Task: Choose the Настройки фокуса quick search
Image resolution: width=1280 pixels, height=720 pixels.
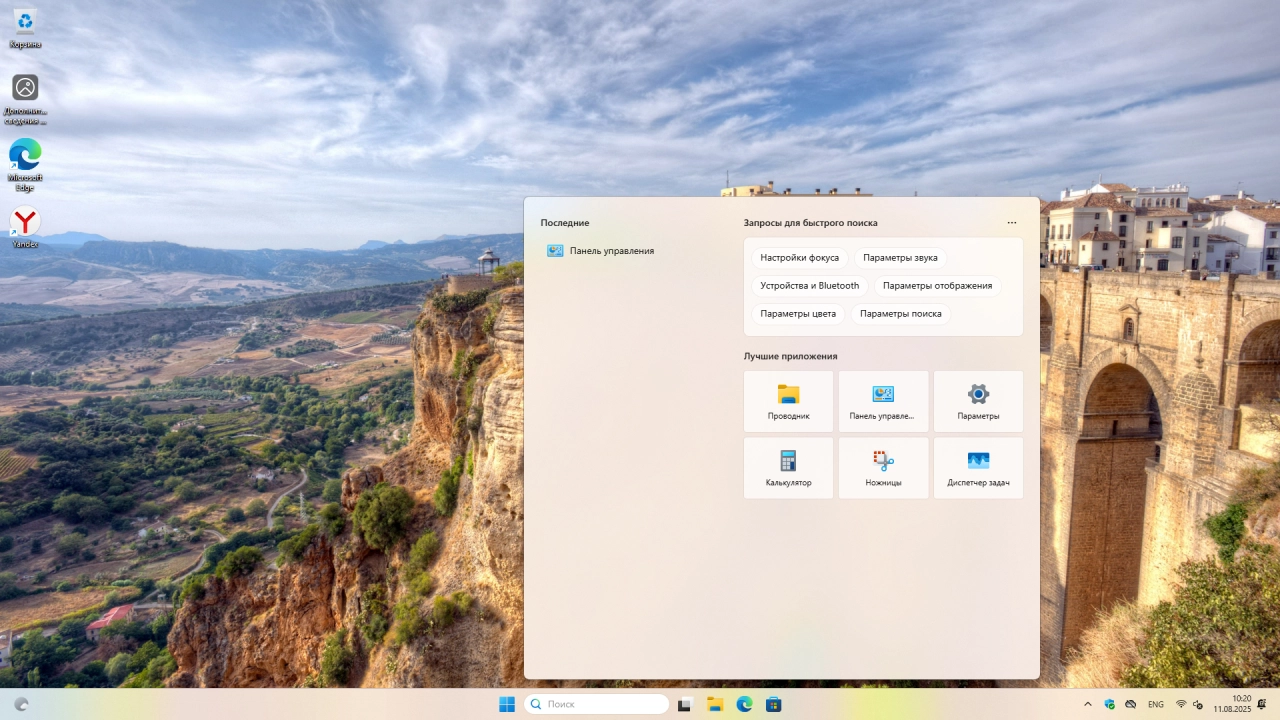Action: click(799, 258)
